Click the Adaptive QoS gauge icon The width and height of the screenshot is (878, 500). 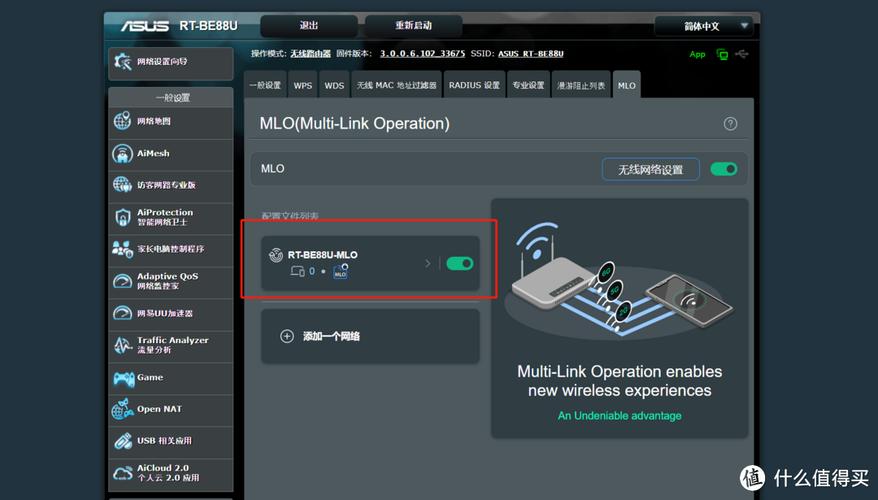[122, 281]
